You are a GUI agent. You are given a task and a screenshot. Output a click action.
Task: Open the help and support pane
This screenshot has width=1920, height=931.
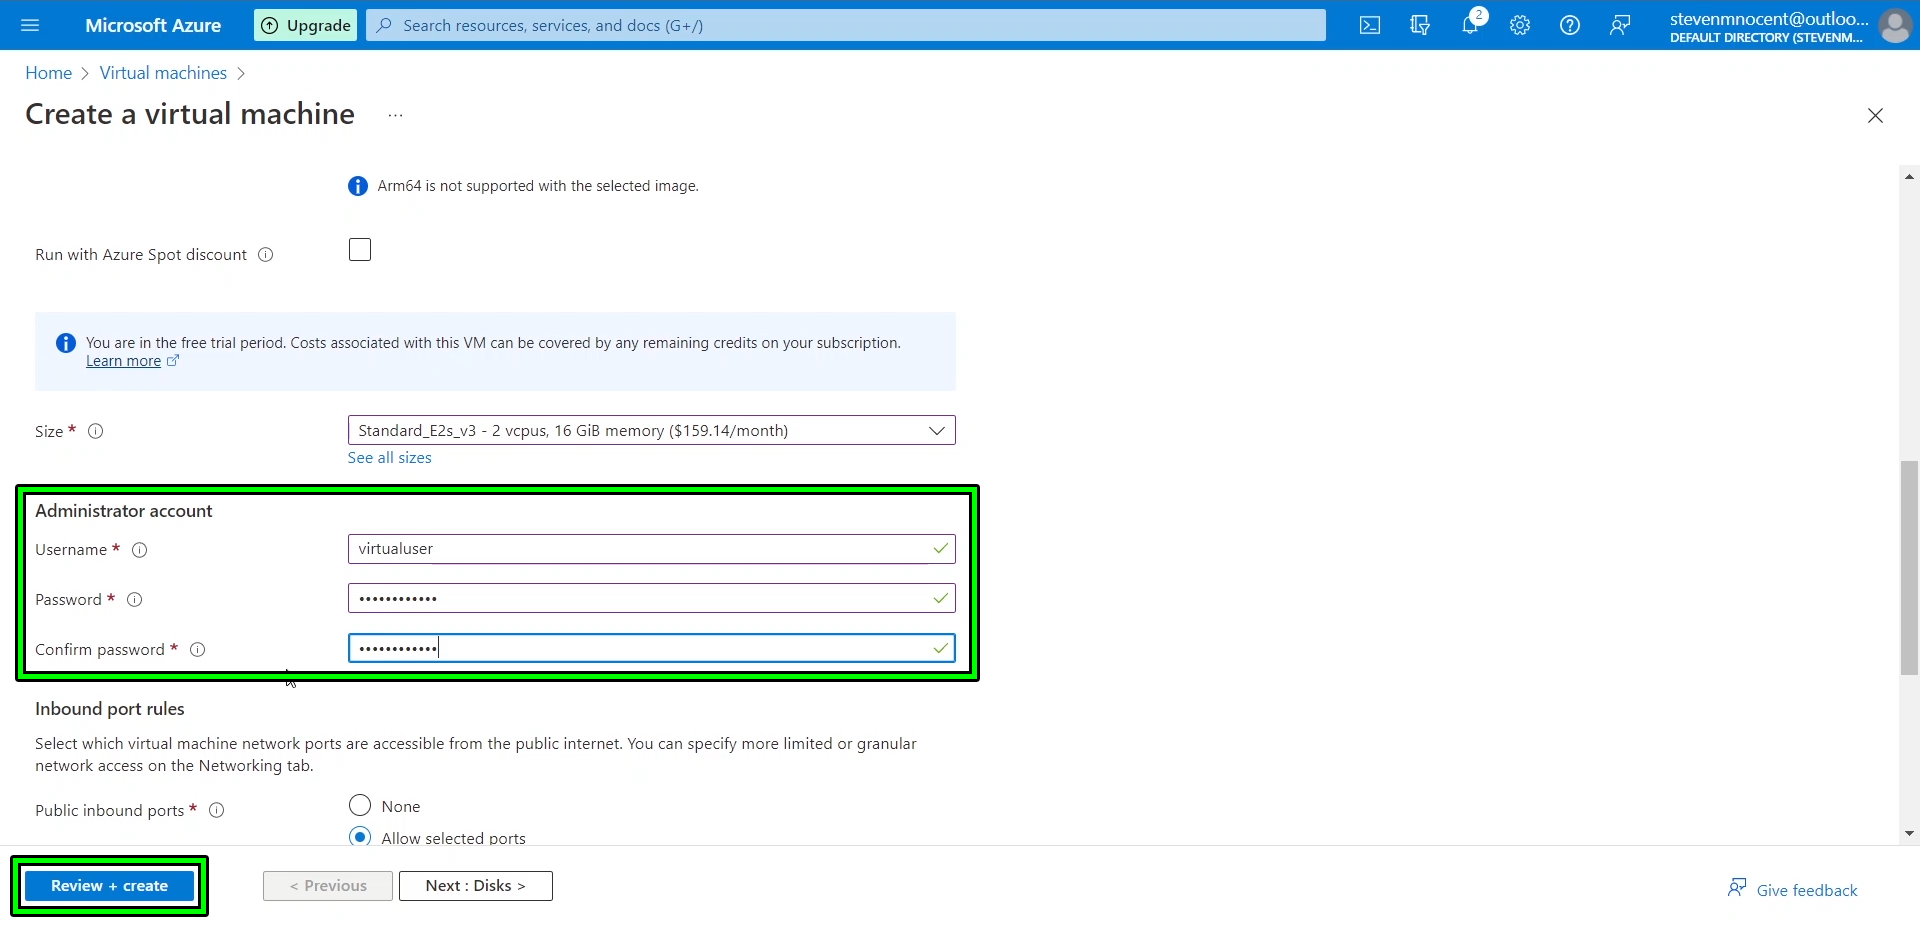(1569, 25)
